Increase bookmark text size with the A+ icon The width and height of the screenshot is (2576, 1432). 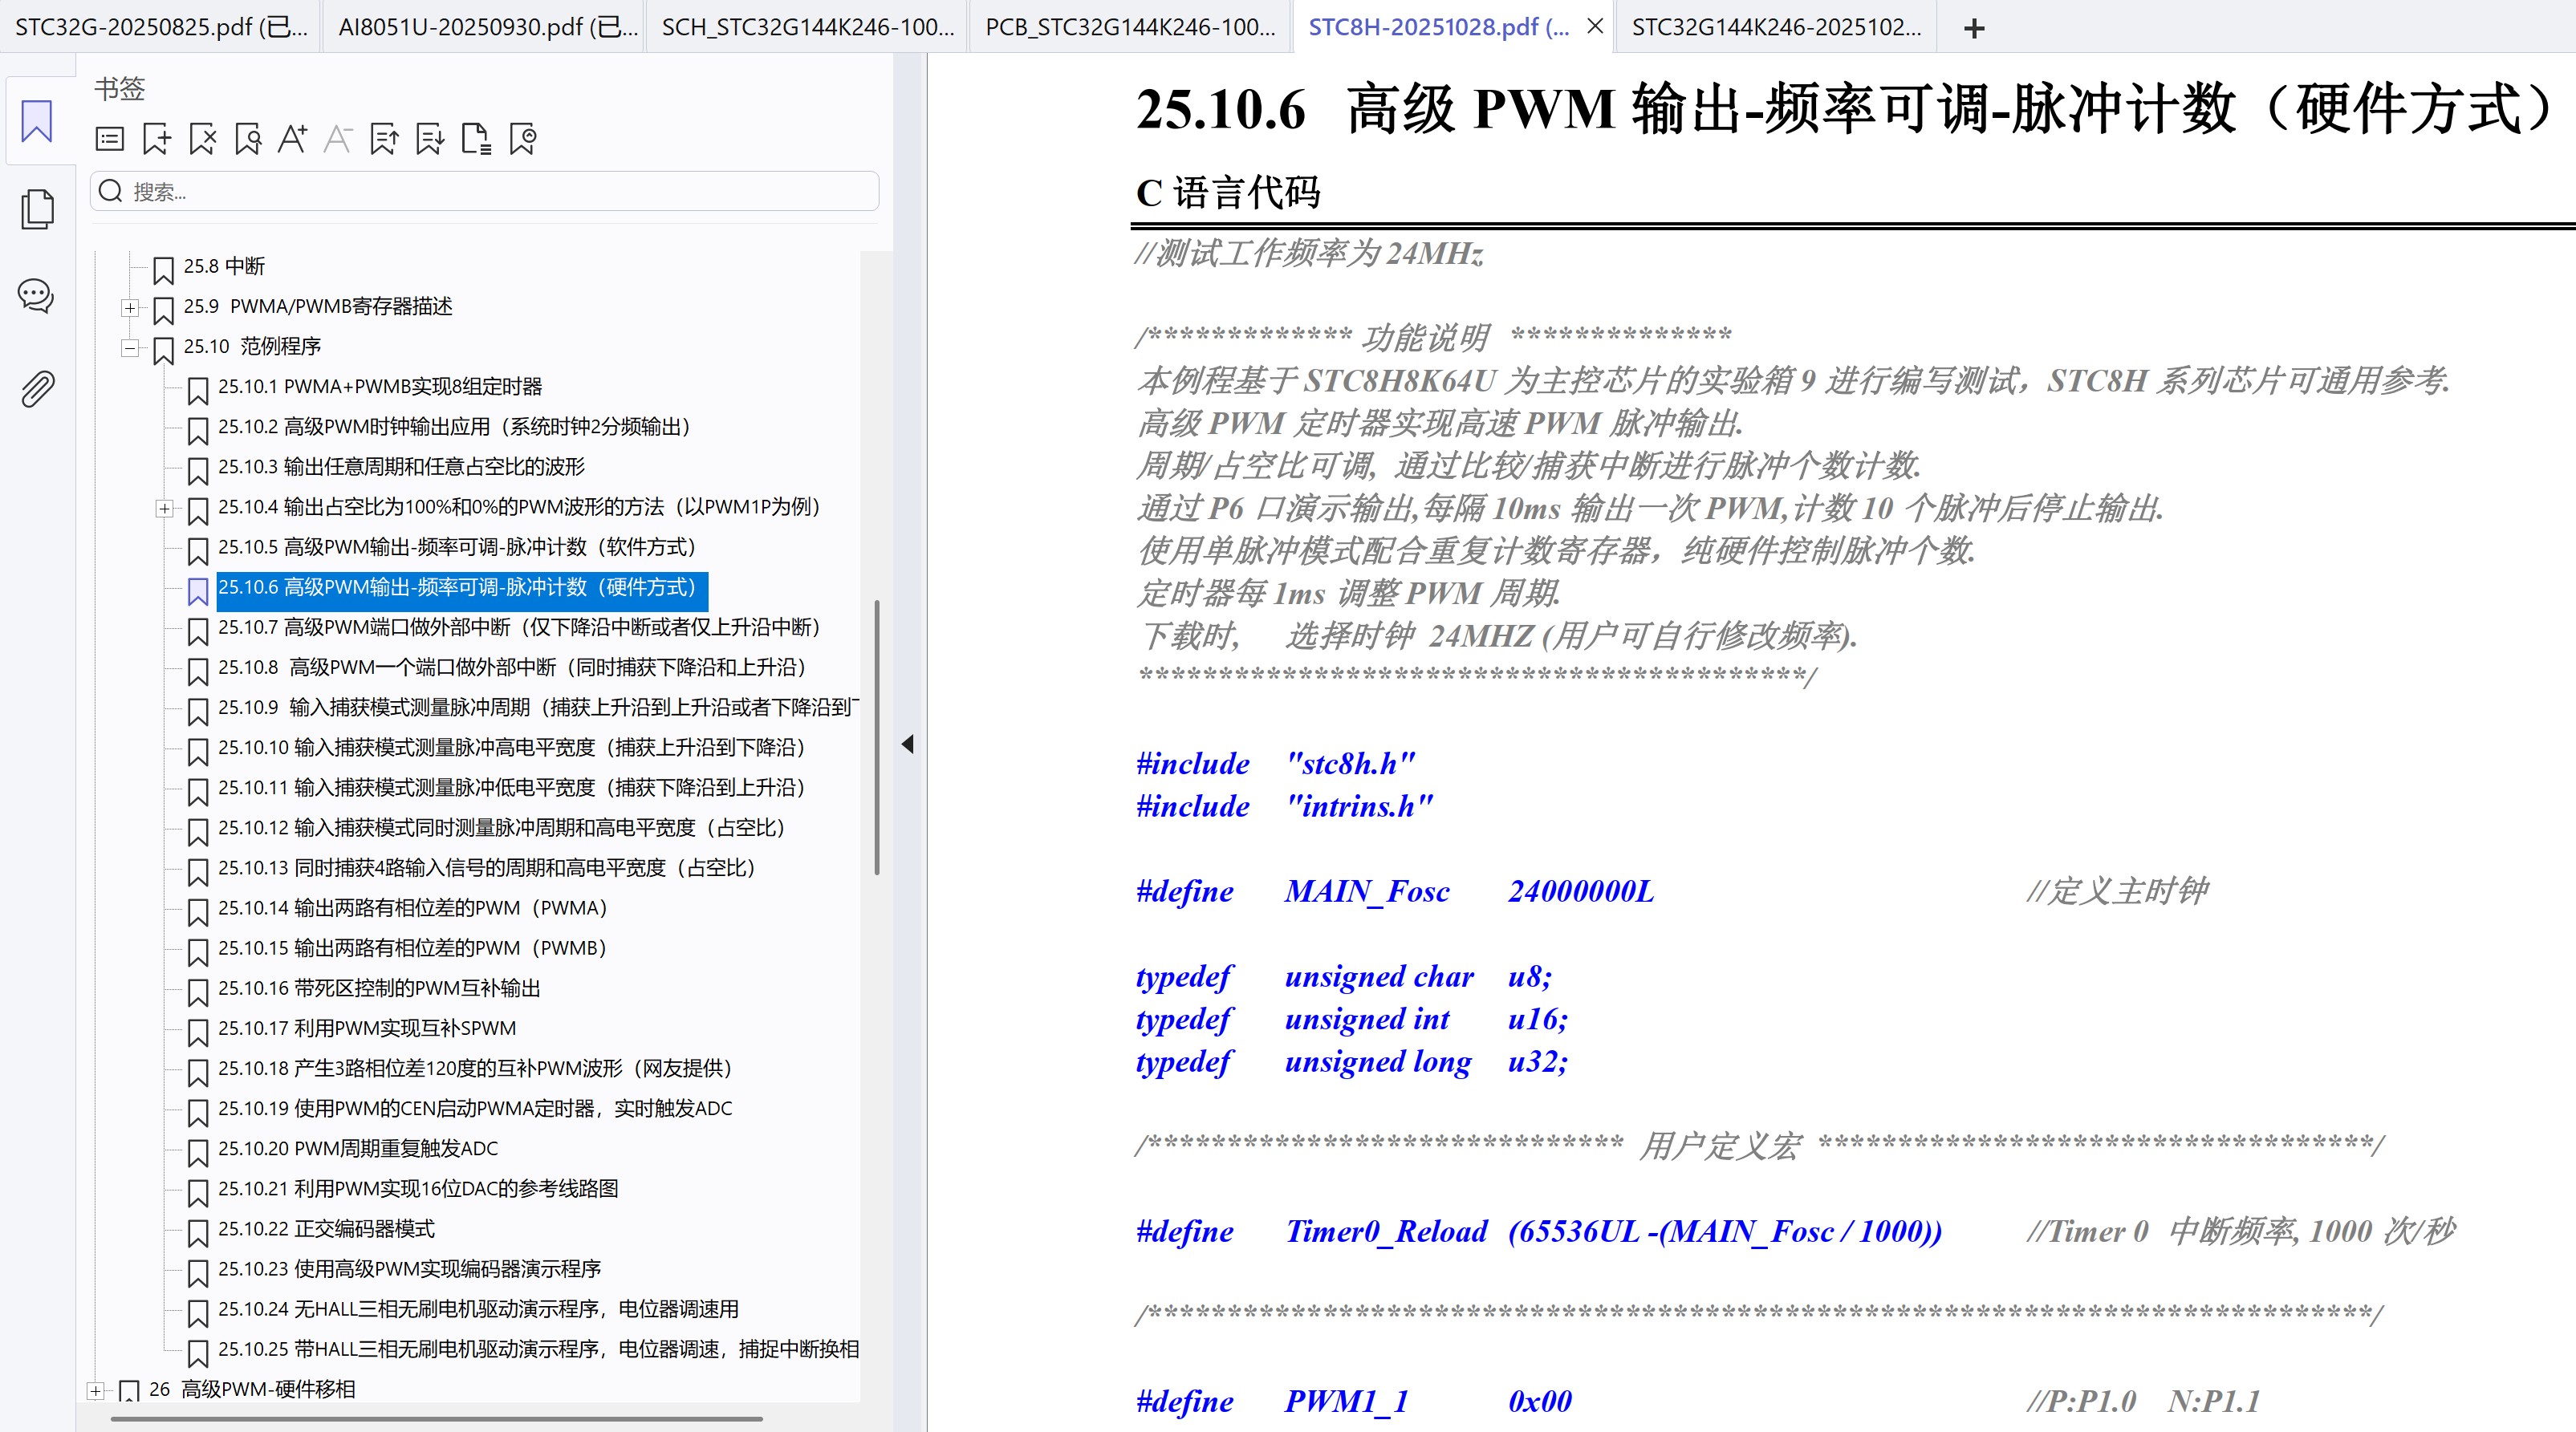coord(292,139)
